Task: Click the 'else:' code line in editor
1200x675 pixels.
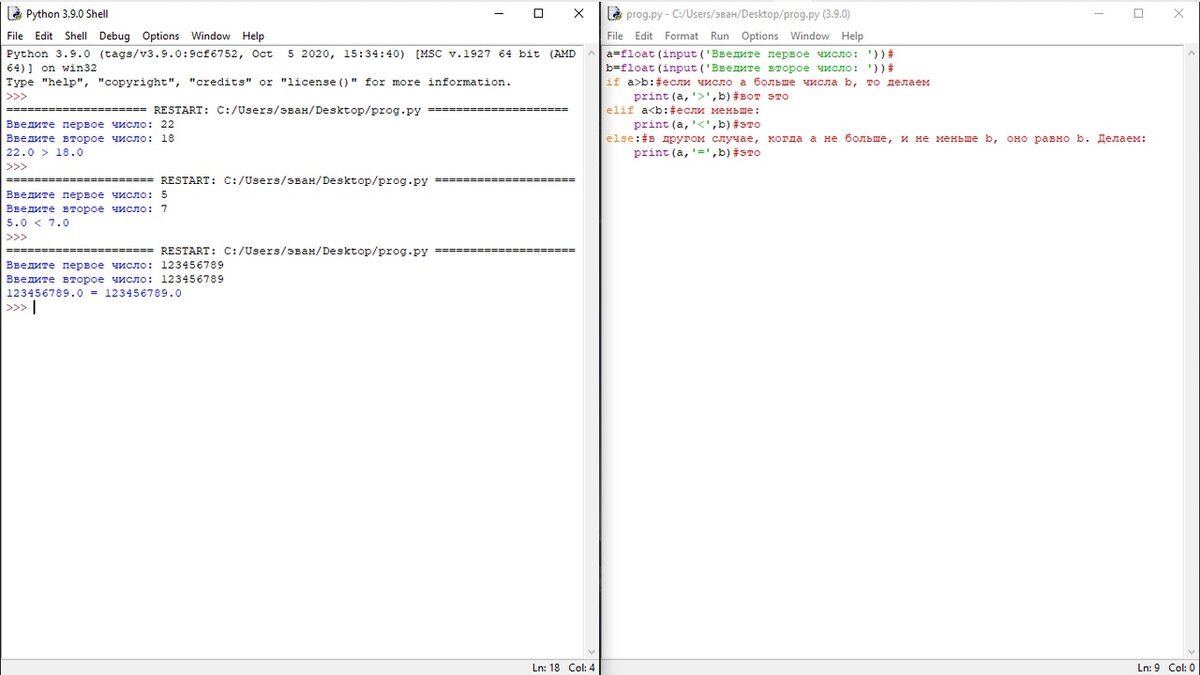Action: coord(876,139)
